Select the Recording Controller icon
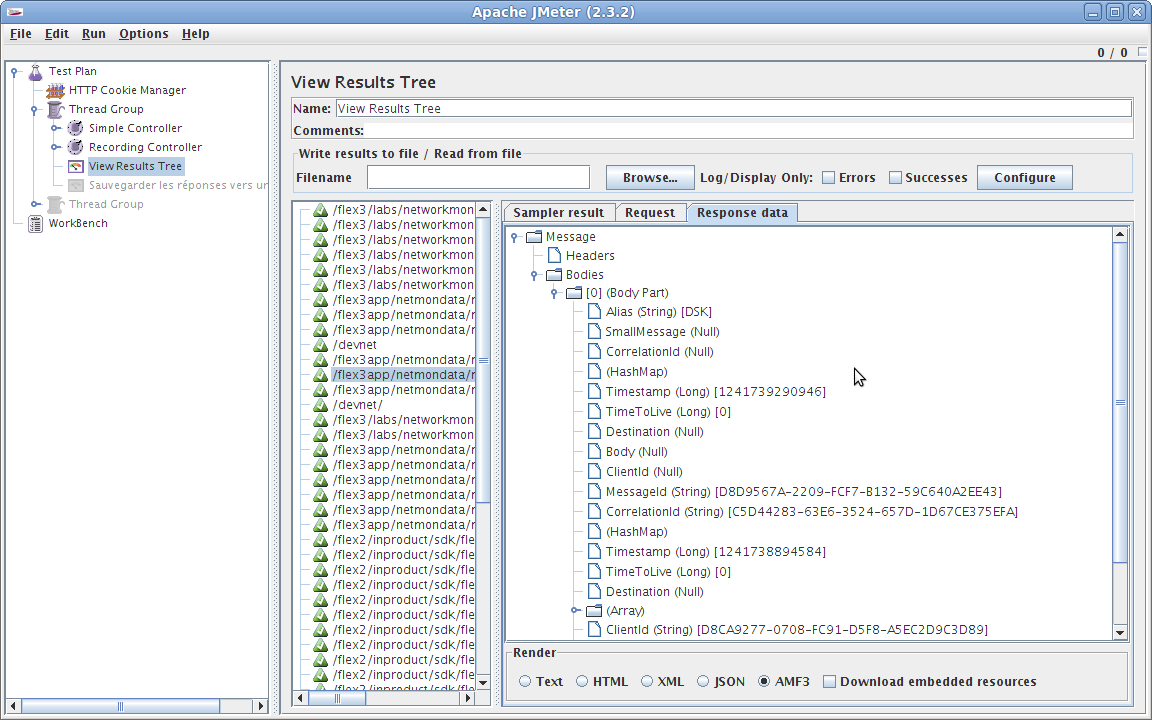Viewport: 1152px width, 720px height. [75, 146]
